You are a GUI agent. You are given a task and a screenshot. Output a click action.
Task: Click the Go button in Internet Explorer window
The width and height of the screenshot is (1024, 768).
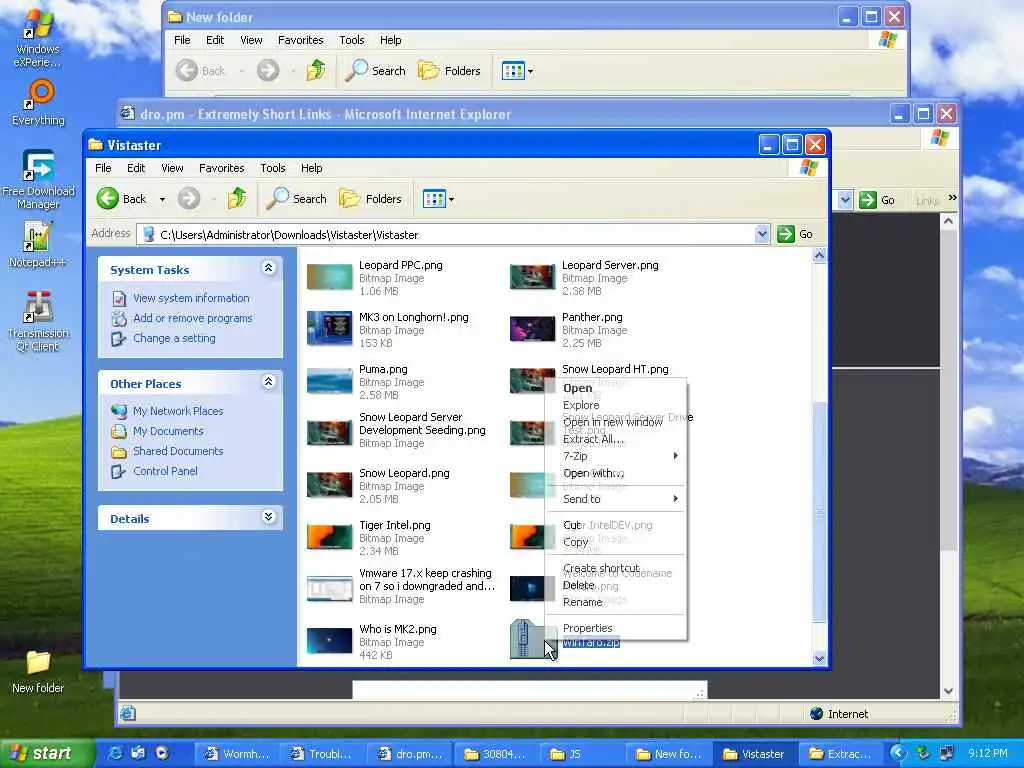(x=877, y=200)
